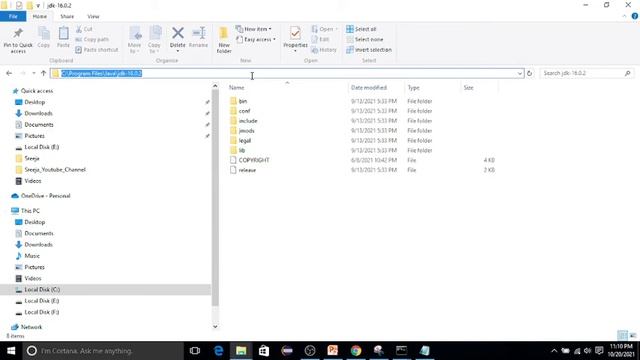
Task: Open Network in navigation pane
Action: [x=31, y=327]
